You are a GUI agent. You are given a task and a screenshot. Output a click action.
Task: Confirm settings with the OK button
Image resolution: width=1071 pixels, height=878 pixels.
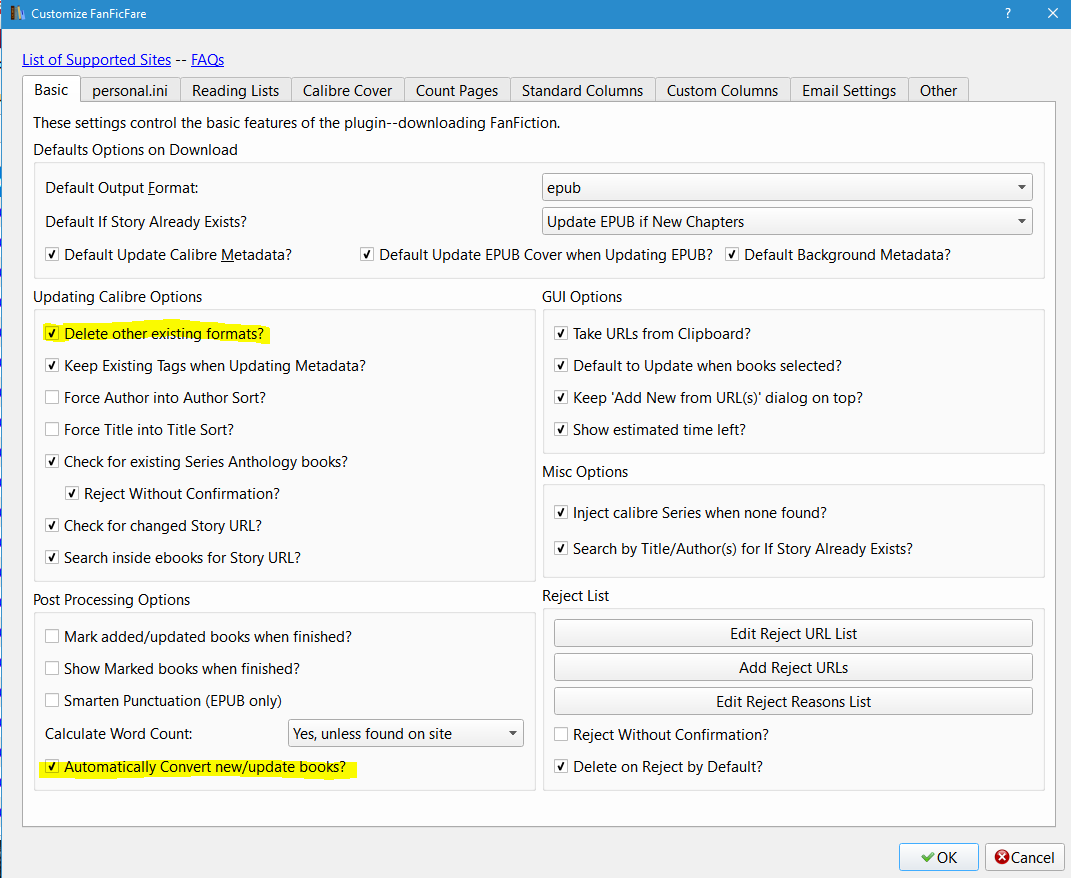938,857
